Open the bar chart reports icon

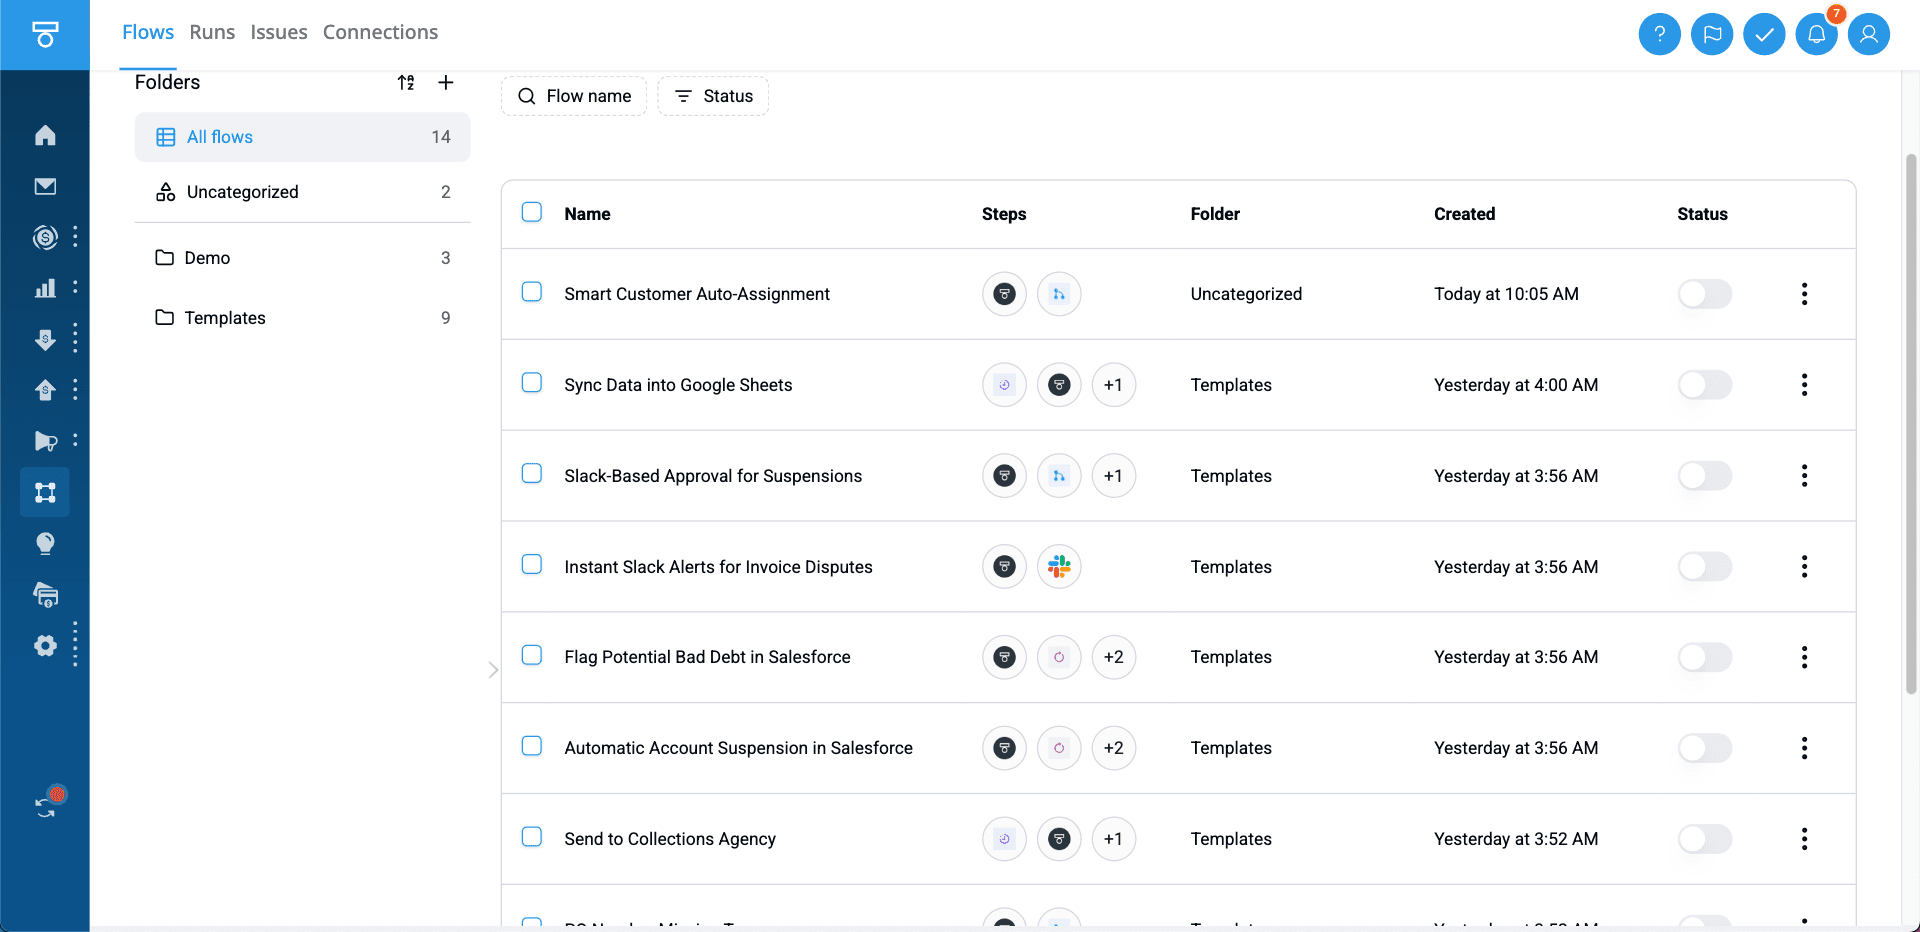(x=45, y=288)
